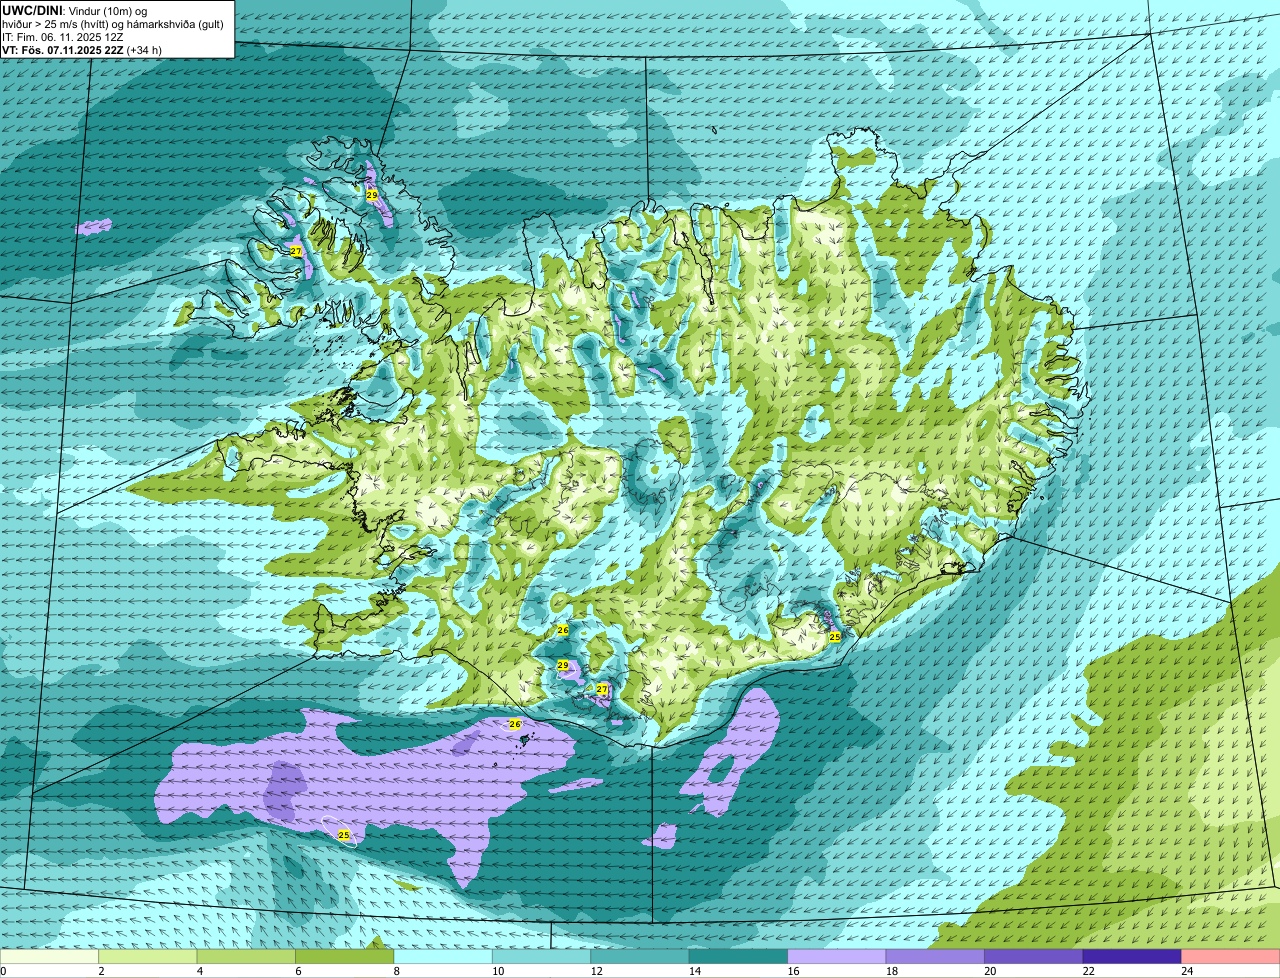Click the 25 gust marker inside white offshore outline
The height and width of the screenshot is (978, 1280).
(x=344, y=834)
